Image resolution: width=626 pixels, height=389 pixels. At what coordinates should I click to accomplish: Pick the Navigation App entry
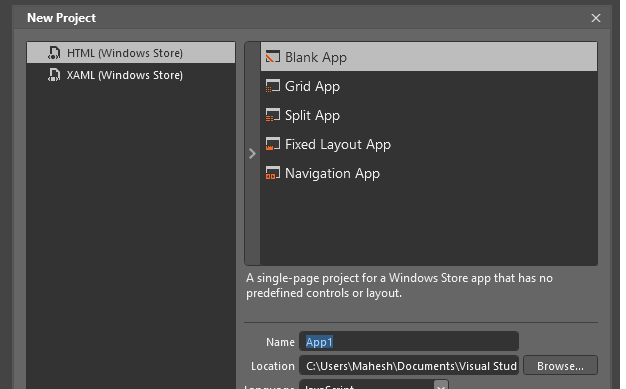pos(429,173)
